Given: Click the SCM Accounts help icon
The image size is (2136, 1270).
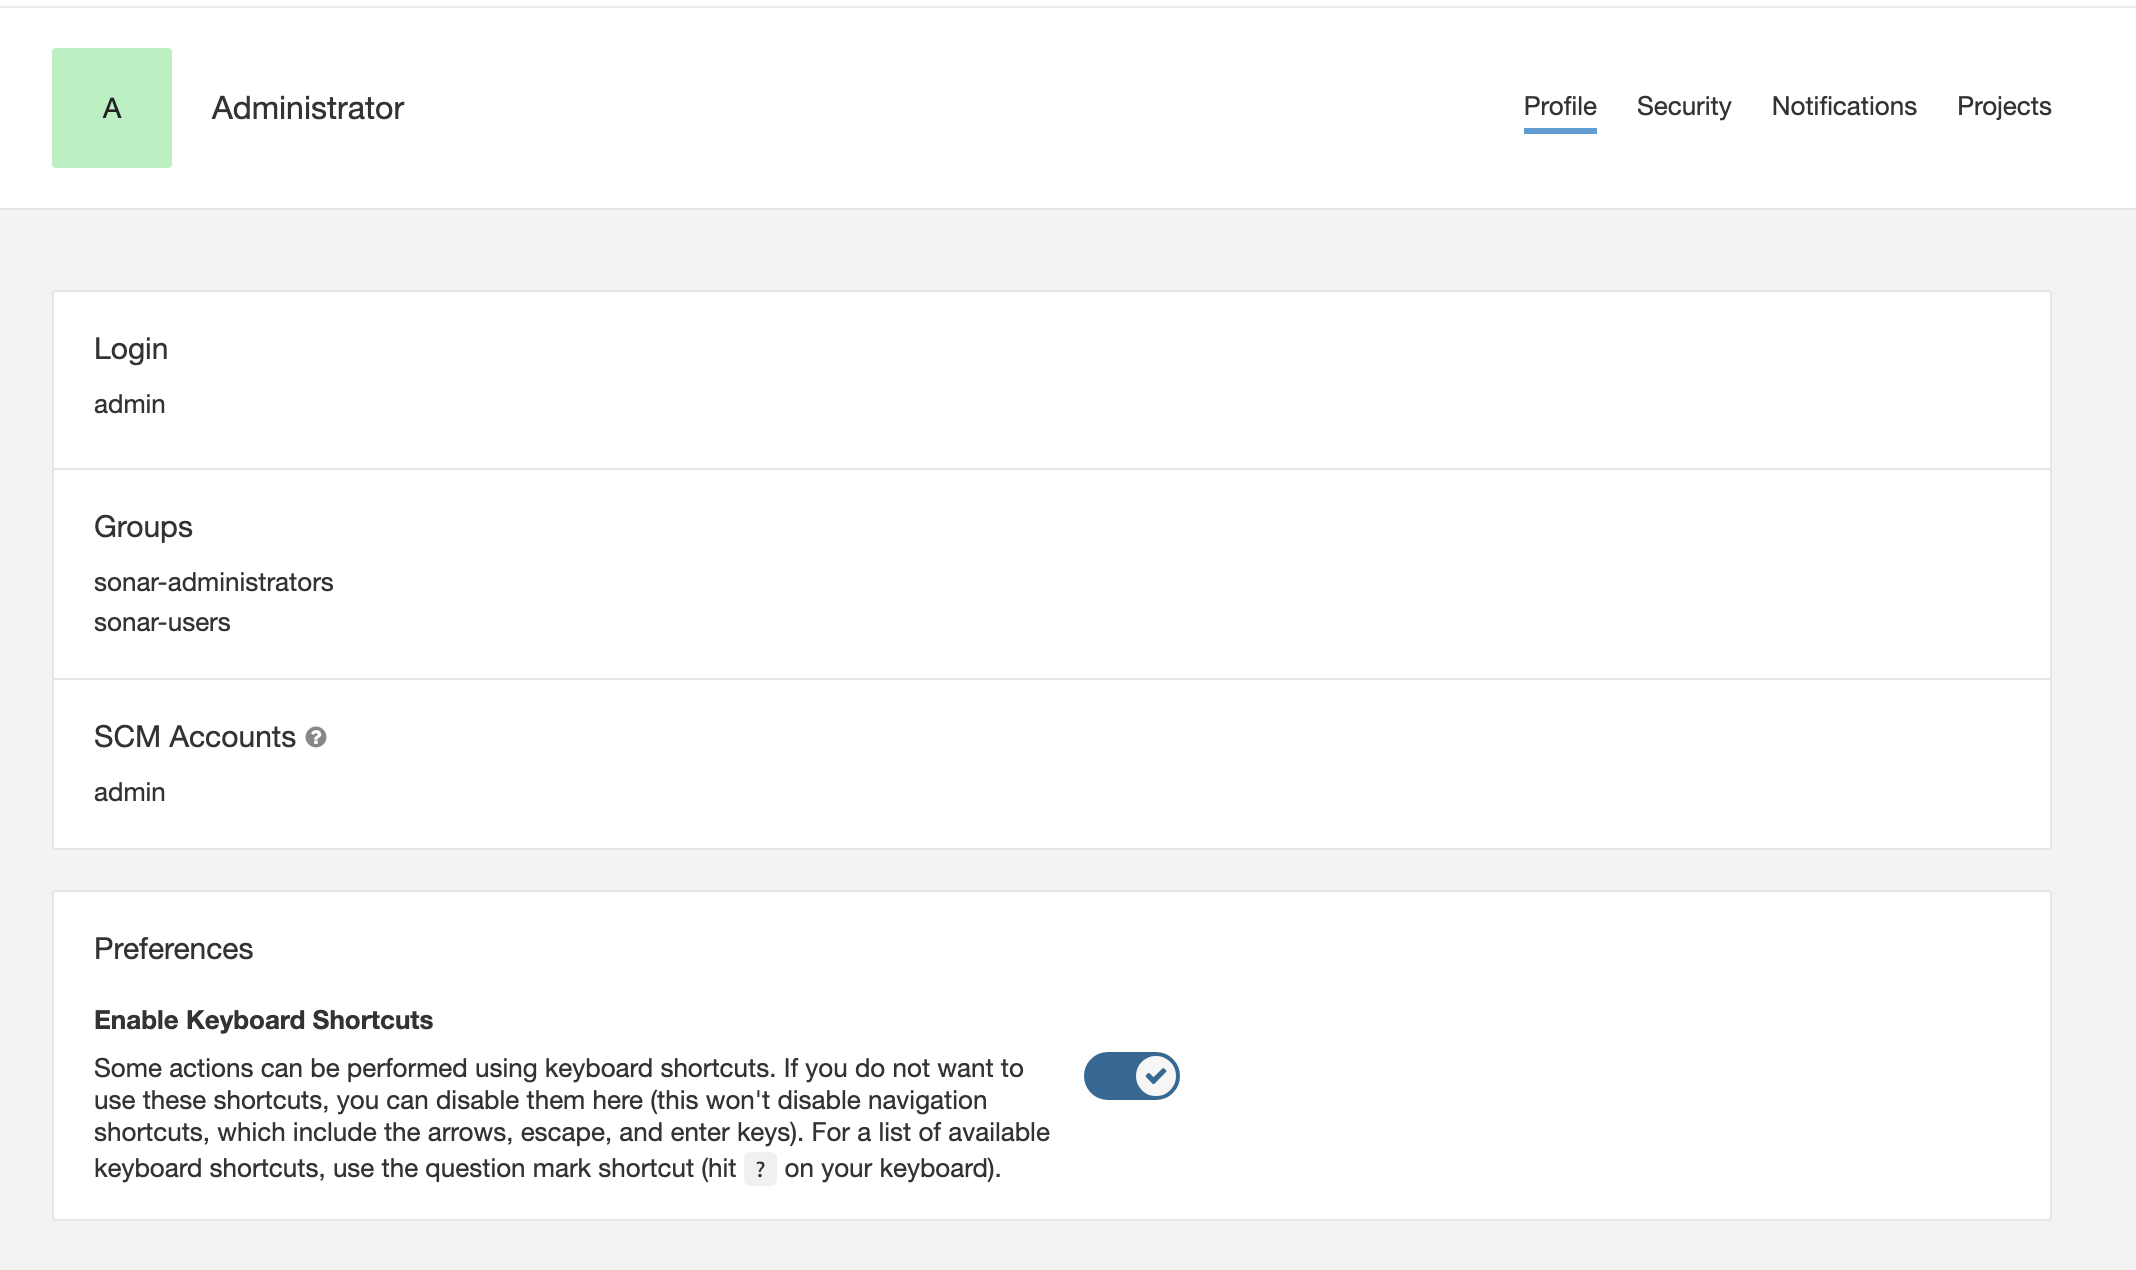Looking at the screenshot, I should click(x=317, y=739).
